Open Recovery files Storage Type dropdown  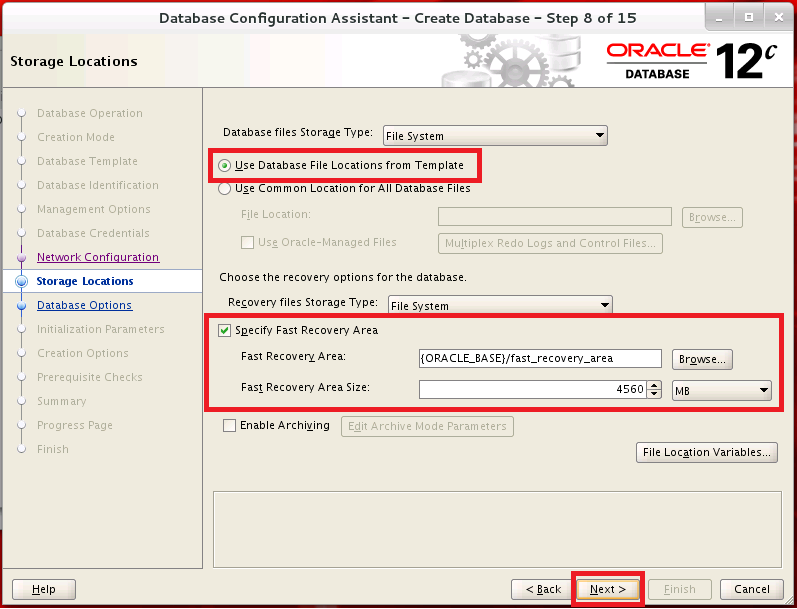[x=500, y=306]
